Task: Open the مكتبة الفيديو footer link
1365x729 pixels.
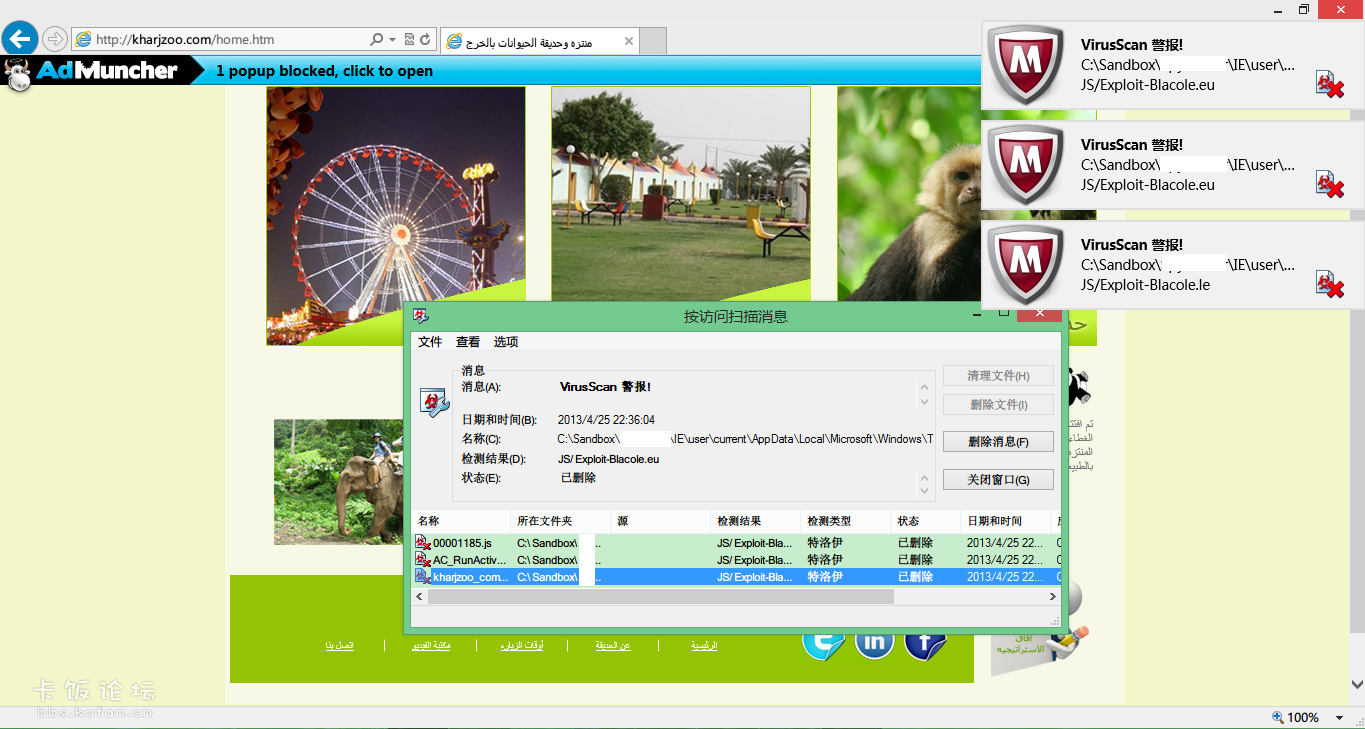Action: point(431,646)
